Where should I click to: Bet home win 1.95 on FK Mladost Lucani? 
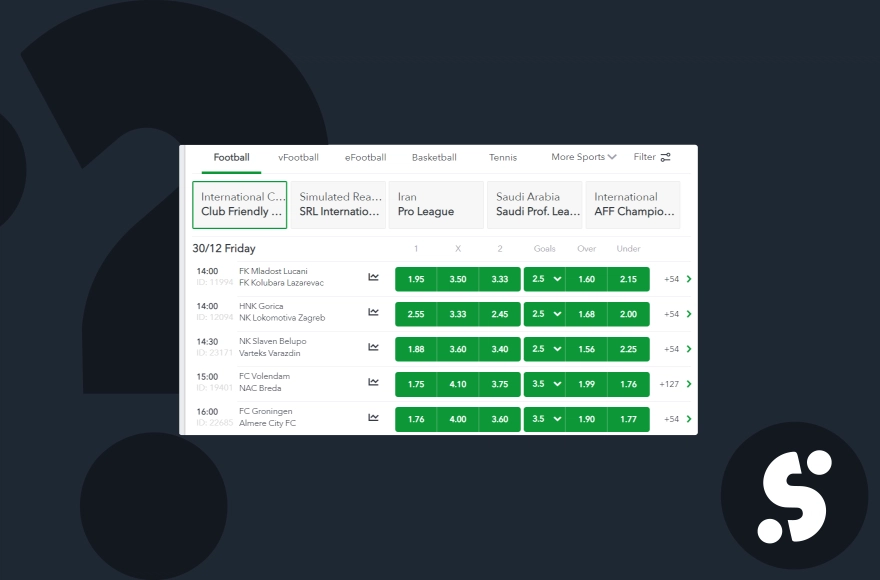click(416, 279)
